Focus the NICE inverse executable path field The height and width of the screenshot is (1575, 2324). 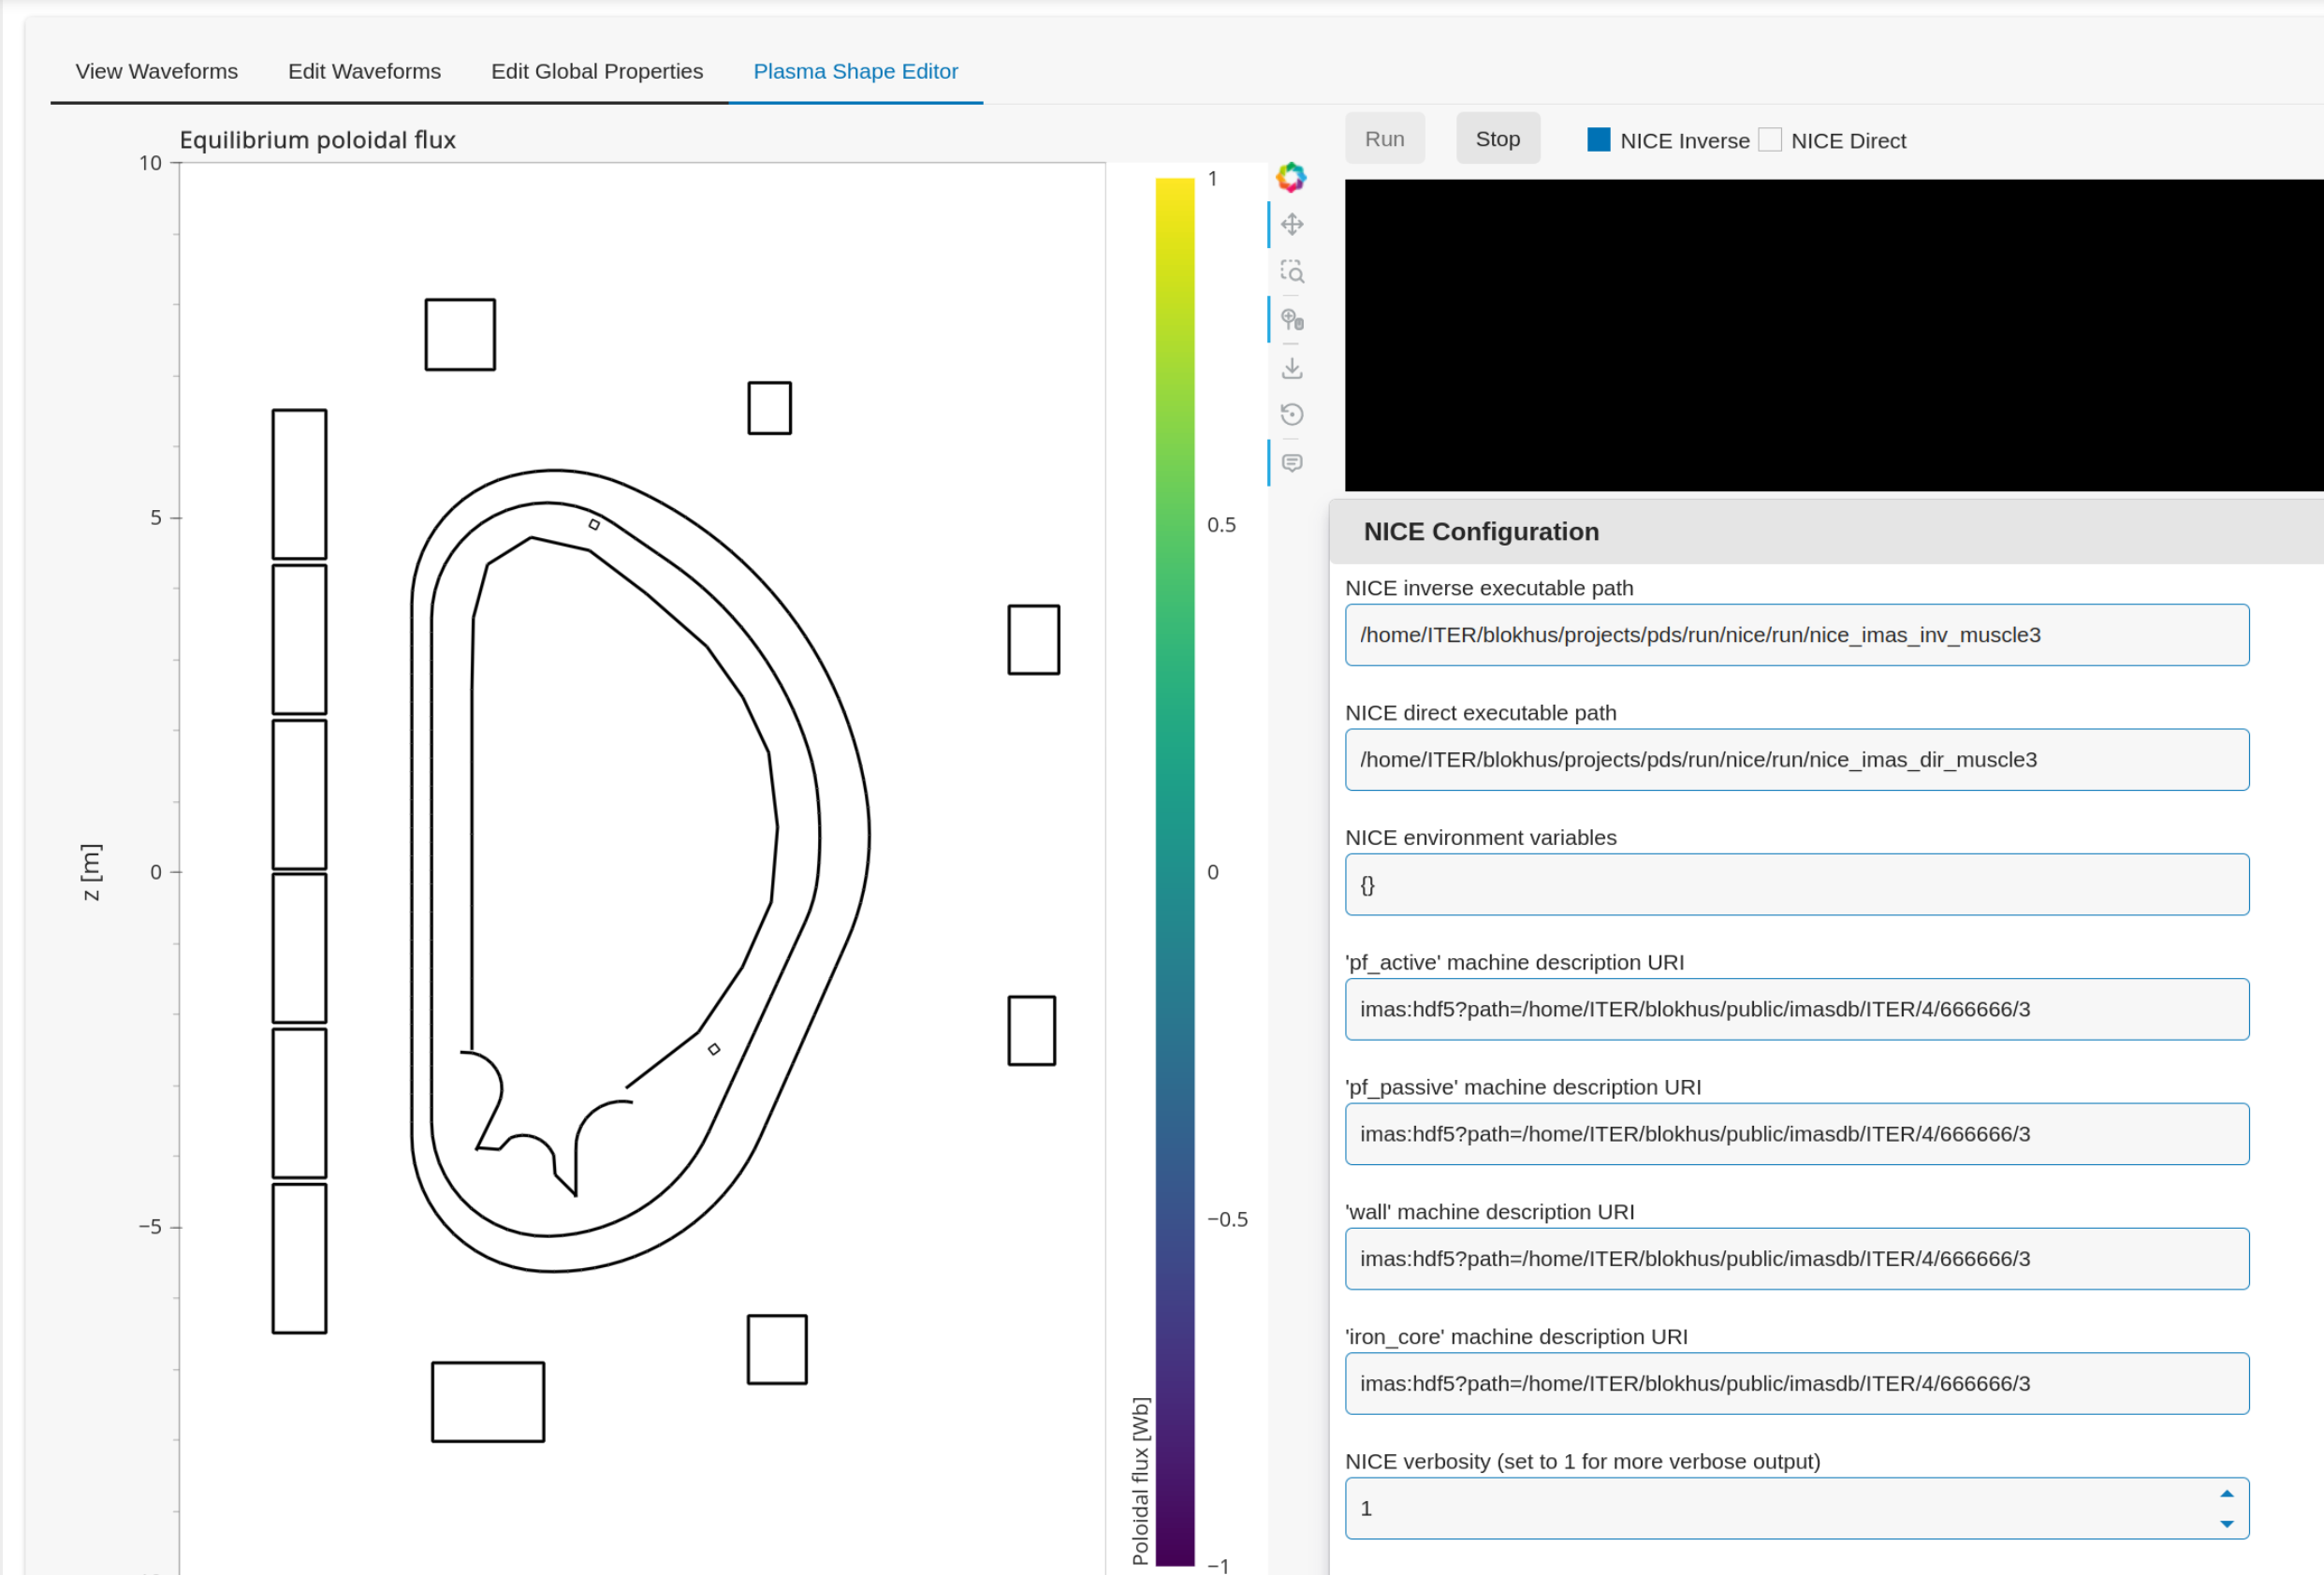tap(1797, 635)
